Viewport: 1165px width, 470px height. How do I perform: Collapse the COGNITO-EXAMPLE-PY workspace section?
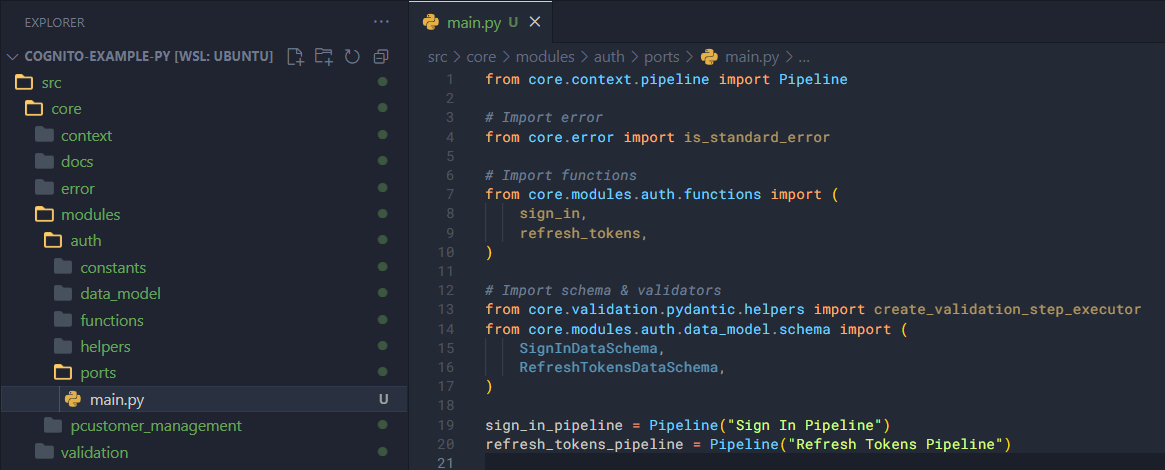coord(13,57)
